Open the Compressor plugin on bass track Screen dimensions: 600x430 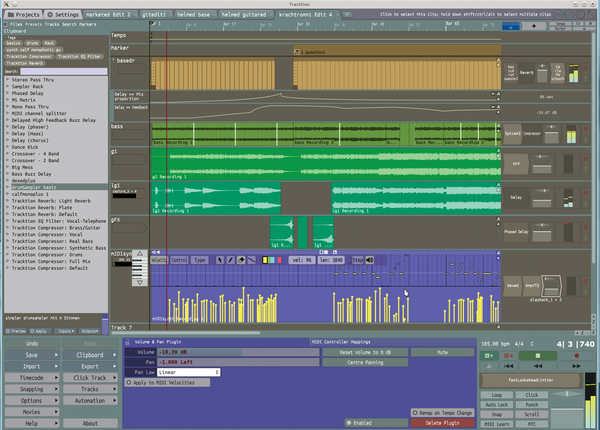click(x=532, y=134)
